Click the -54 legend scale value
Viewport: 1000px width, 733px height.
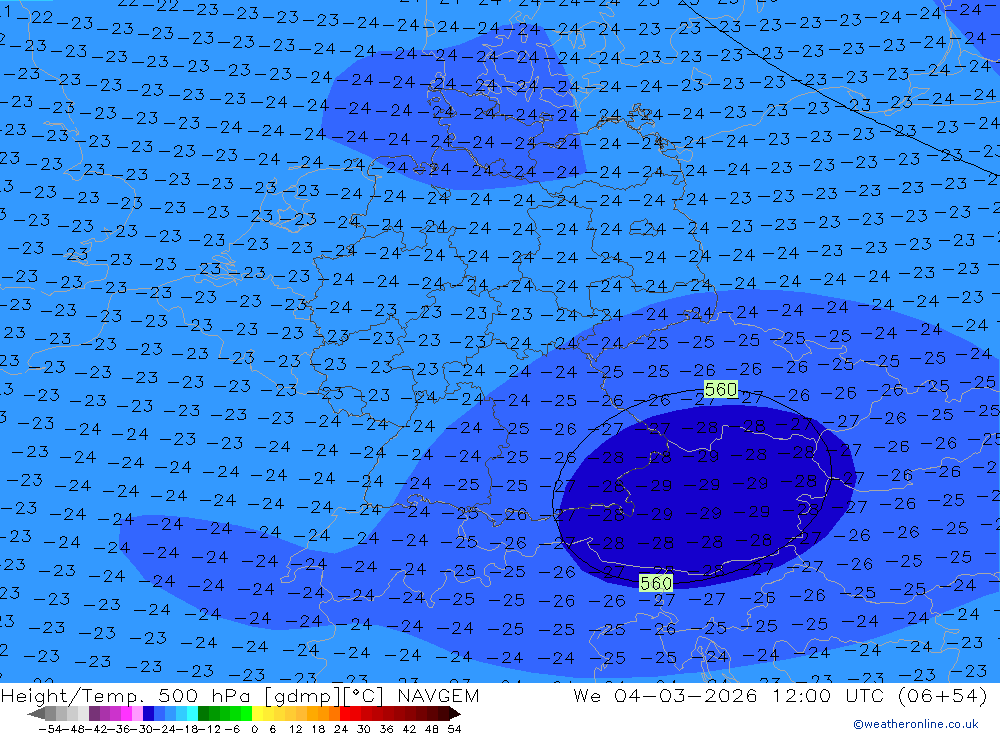pyautogui.click(x=51, y=729)
